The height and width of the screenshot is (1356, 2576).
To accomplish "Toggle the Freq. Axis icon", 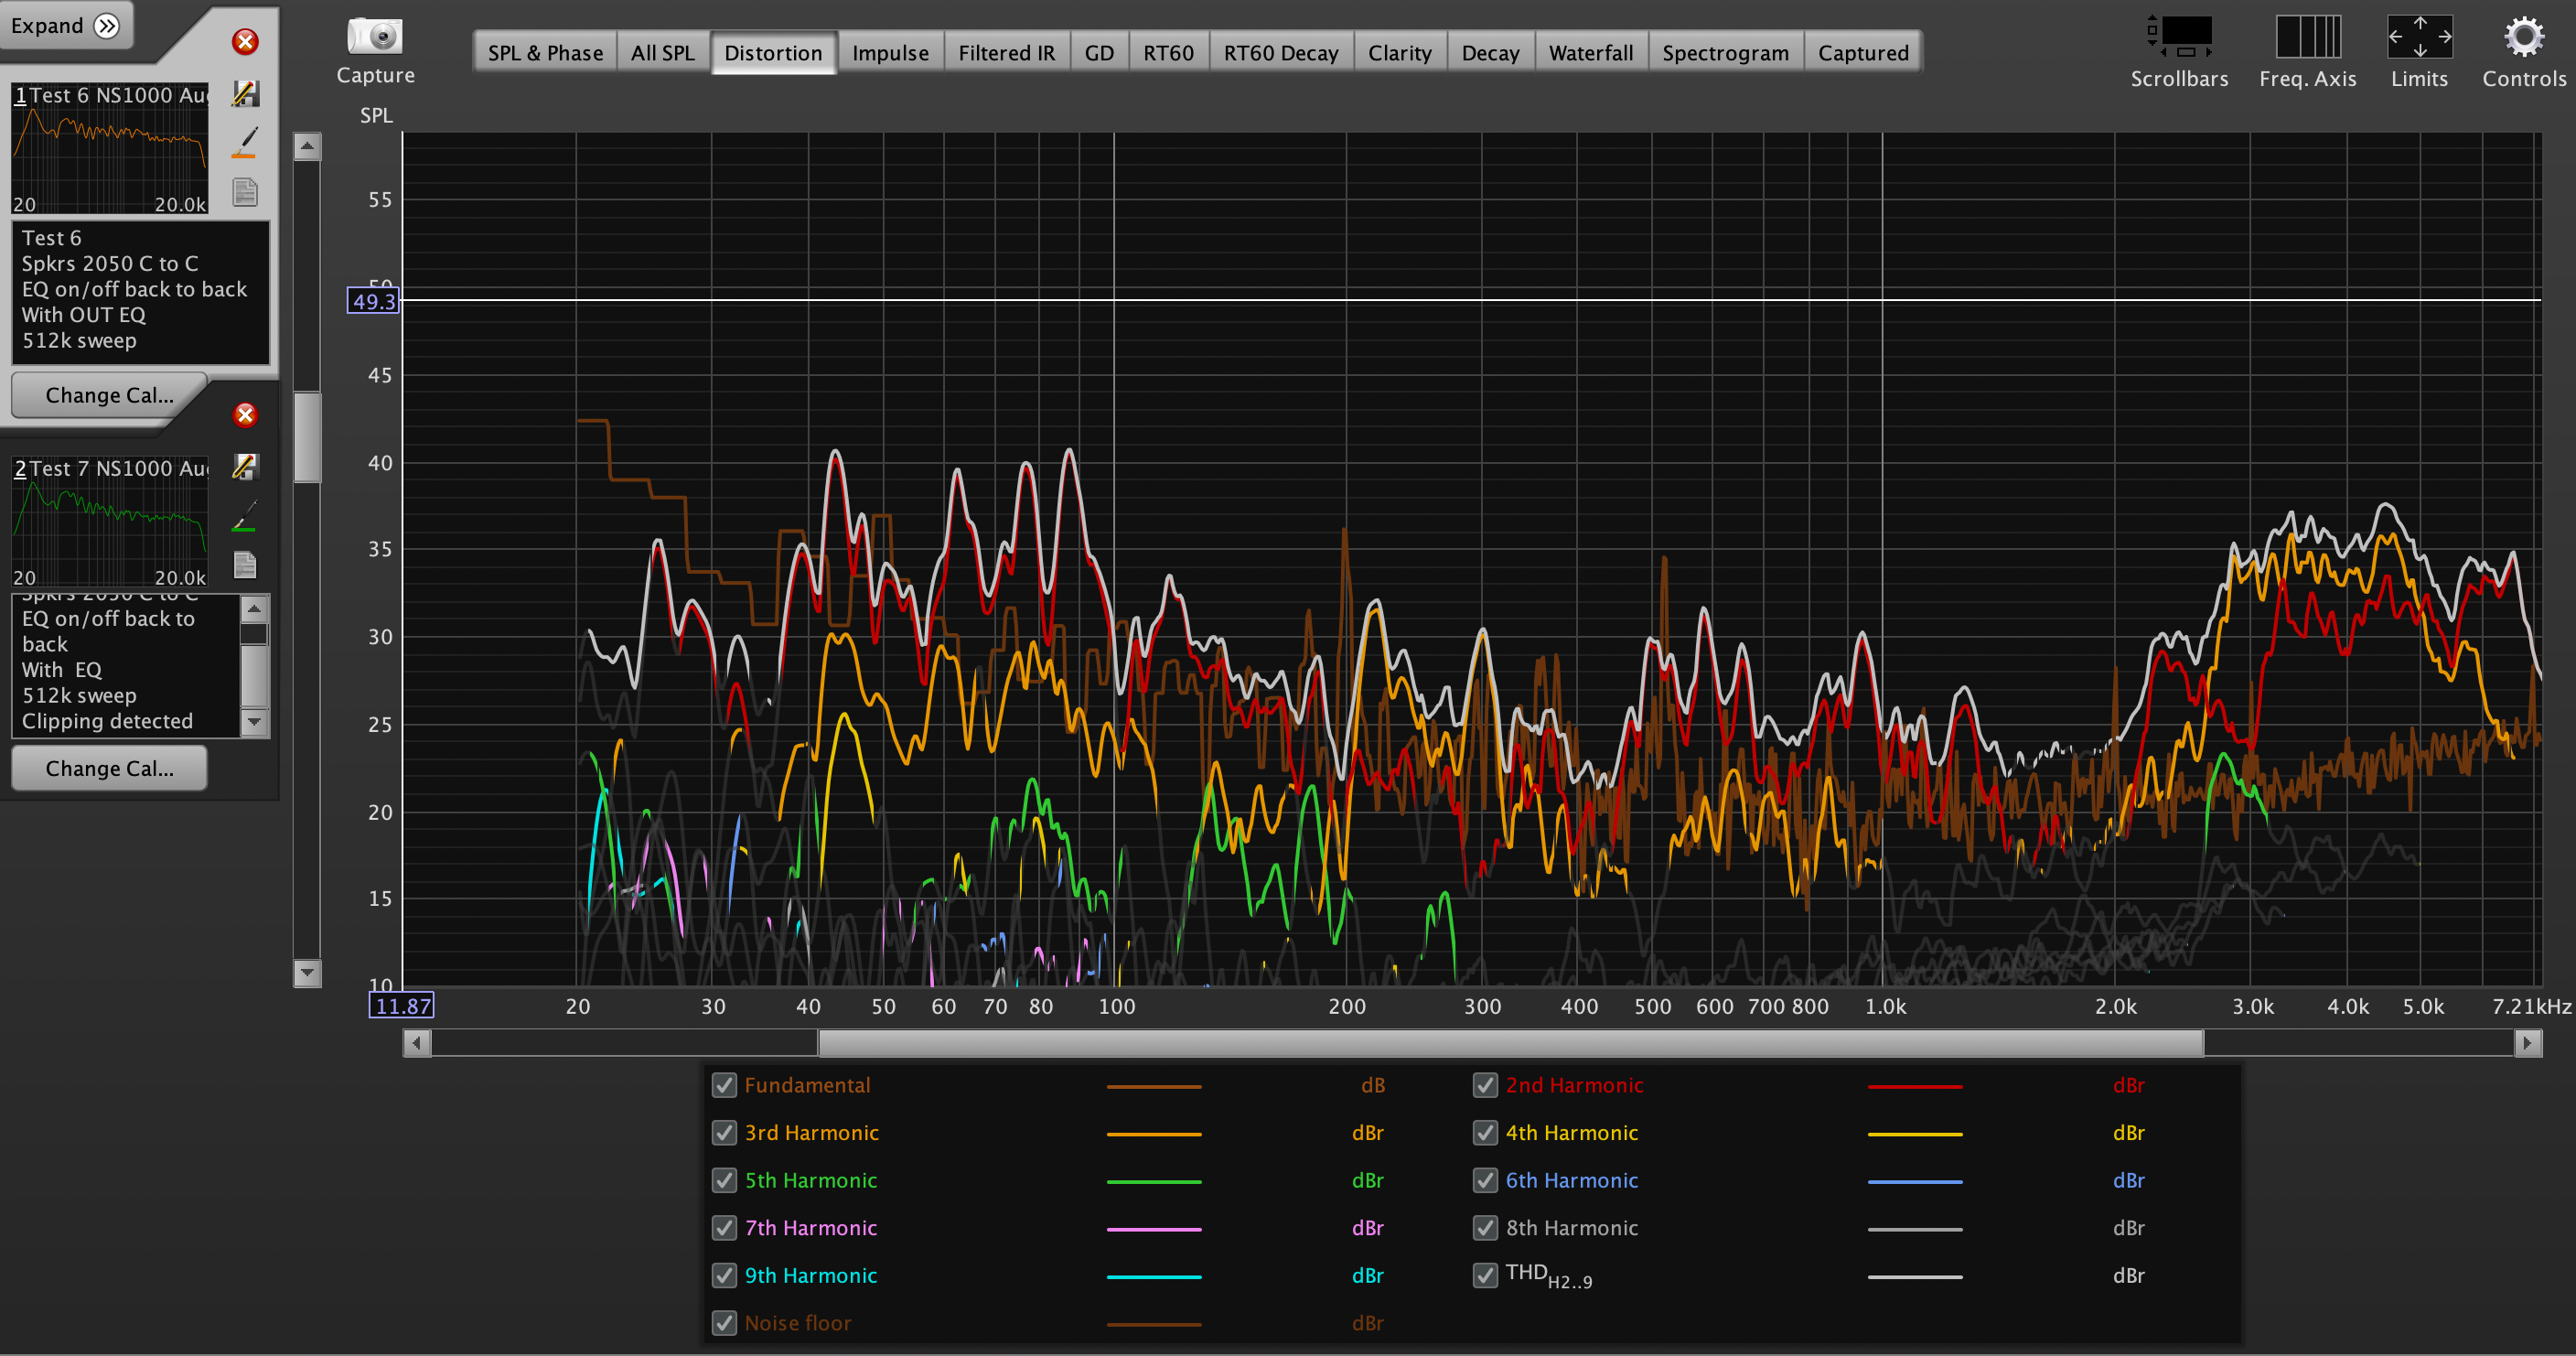I will [x=2308, y=36].
